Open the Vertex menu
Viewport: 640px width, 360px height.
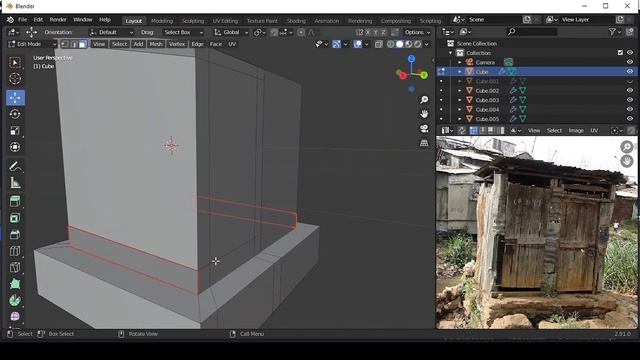tap(177, 44)
